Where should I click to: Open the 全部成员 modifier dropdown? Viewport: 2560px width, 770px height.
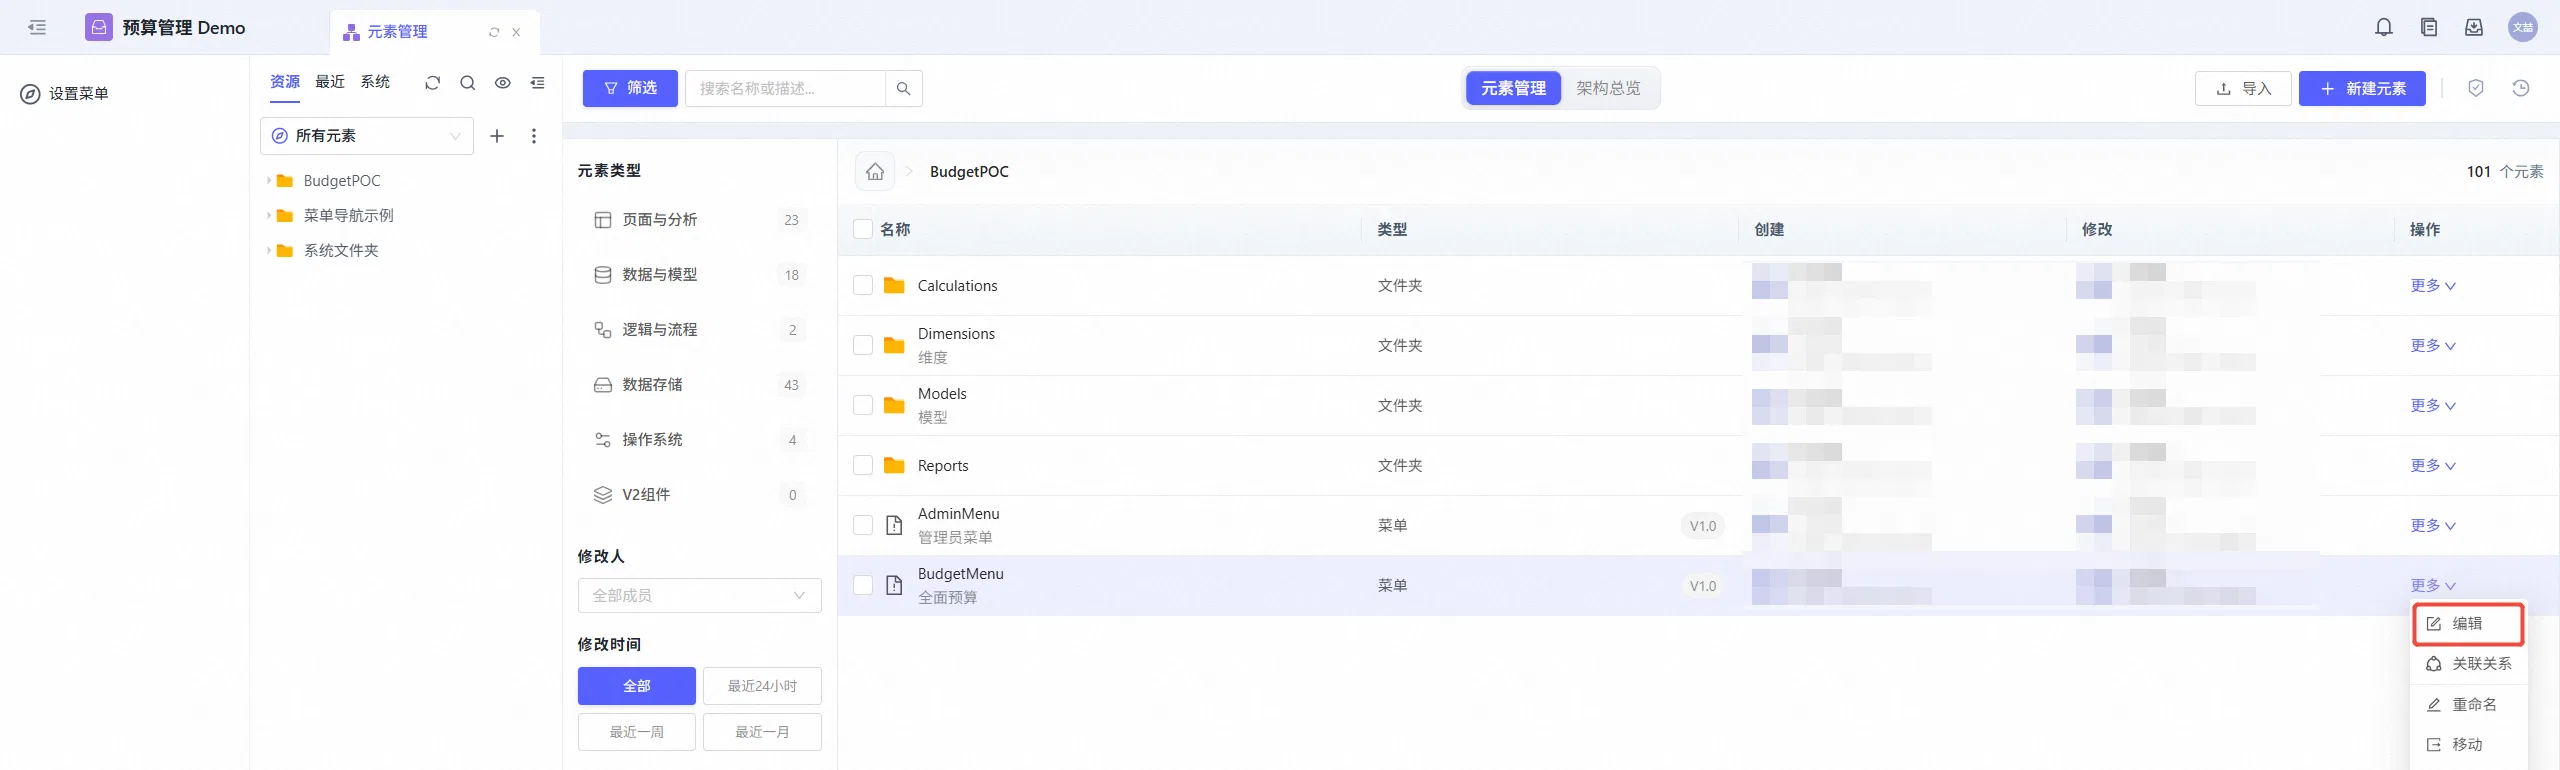click(700, 596)
